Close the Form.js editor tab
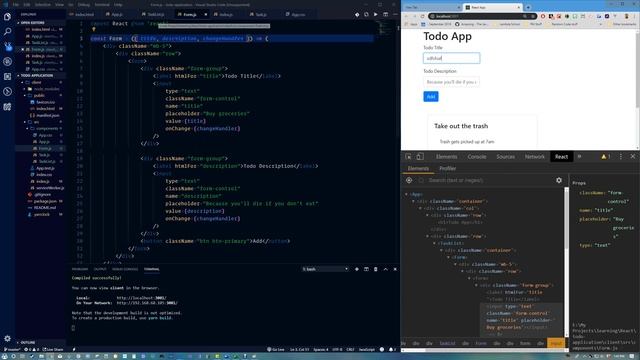The image size is (640, 360). tap(205, 14)
